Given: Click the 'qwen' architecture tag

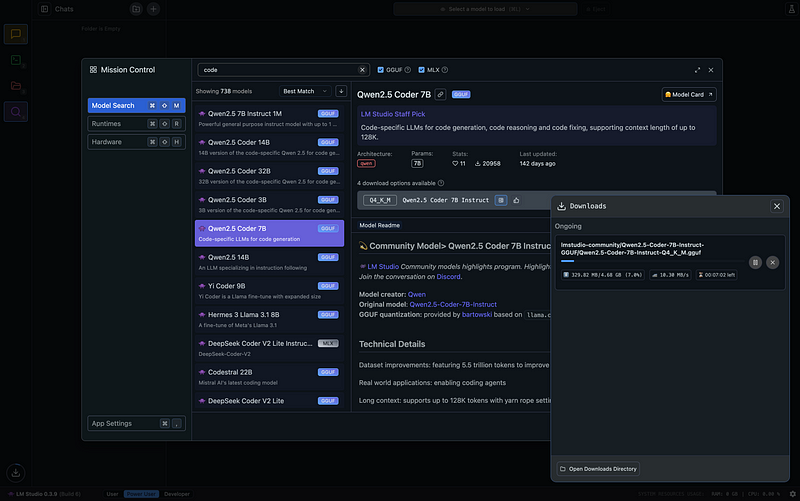Looking at the screenshot, I should 366,164.
